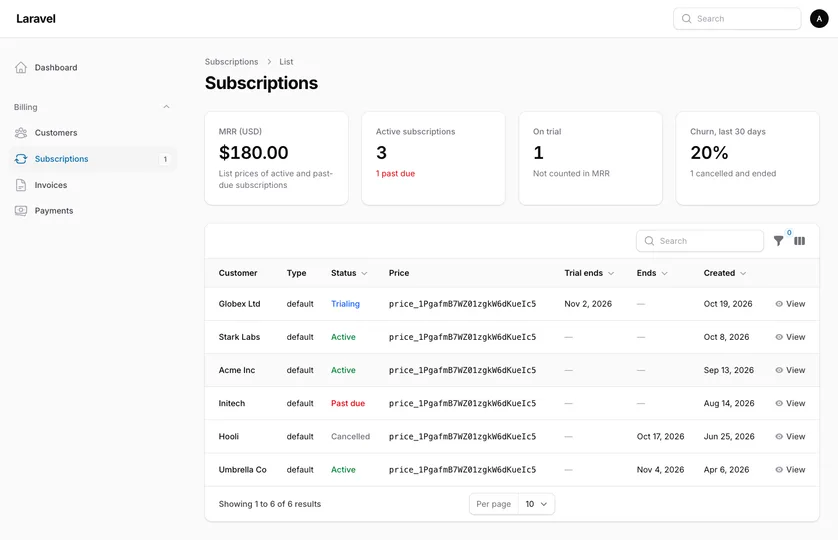Click the Active subscriptions stat card
This screenshot has height=540, width=838.
point(433,158)
